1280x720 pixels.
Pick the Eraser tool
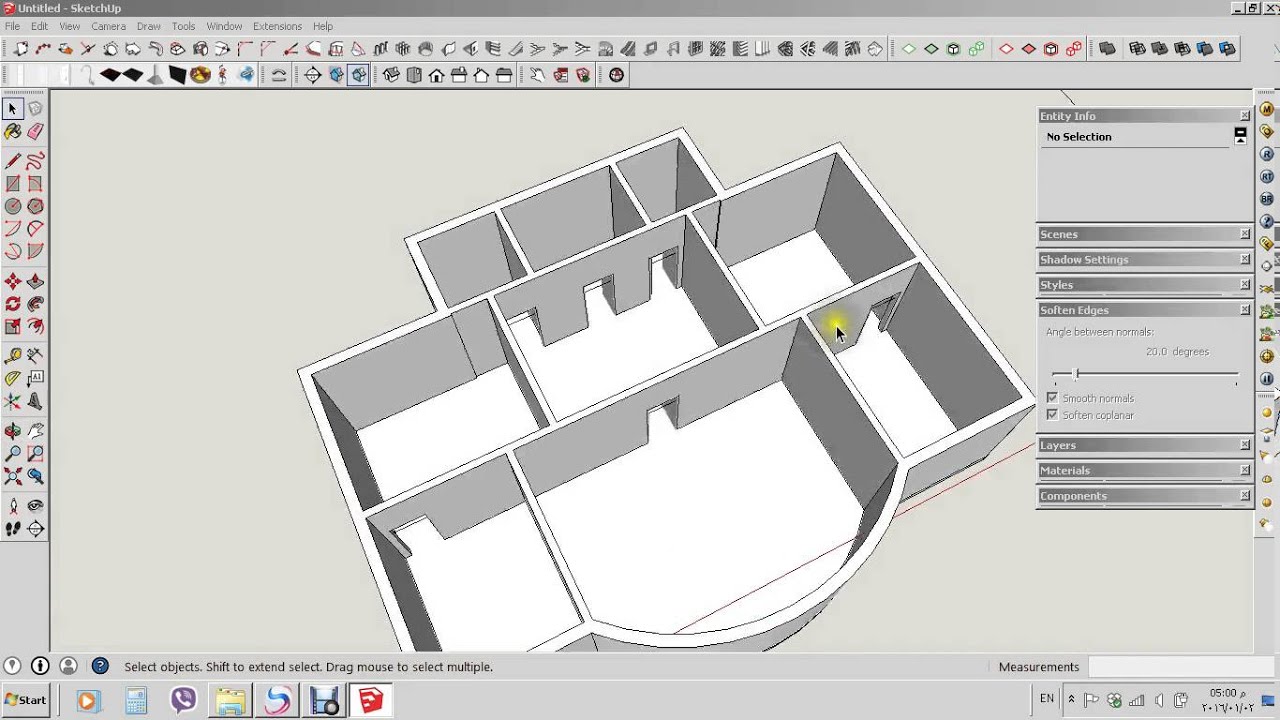click(35, 131)
